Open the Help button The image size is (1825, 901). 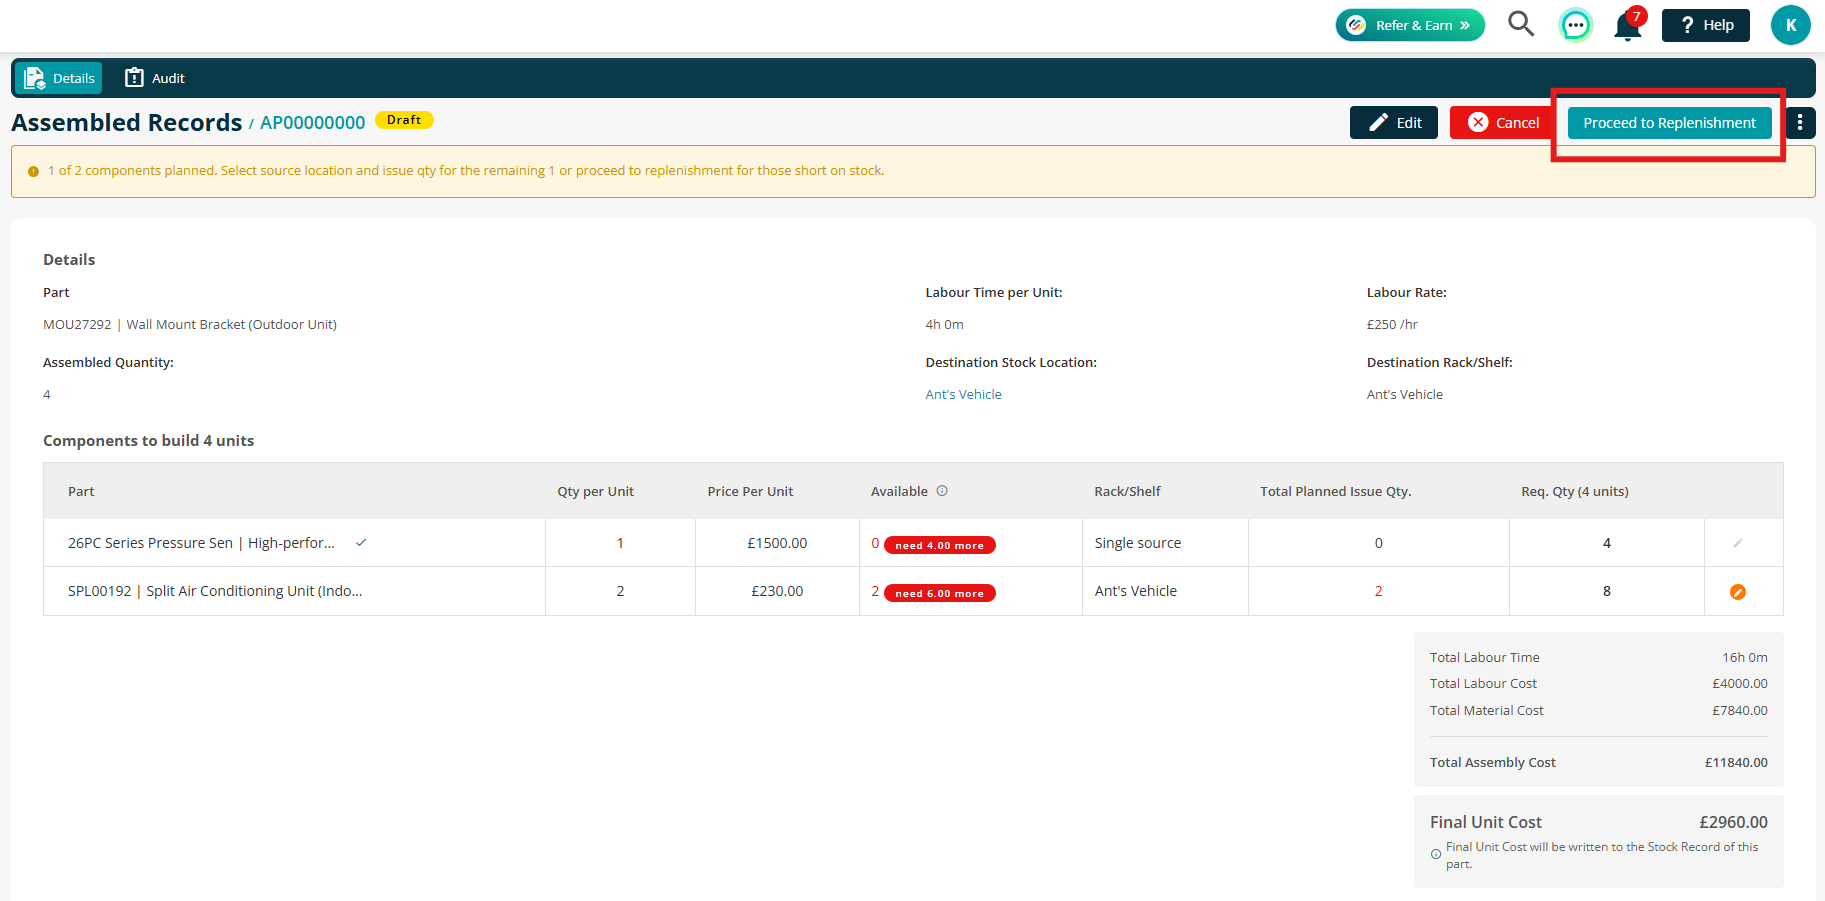pos(1705,25)
